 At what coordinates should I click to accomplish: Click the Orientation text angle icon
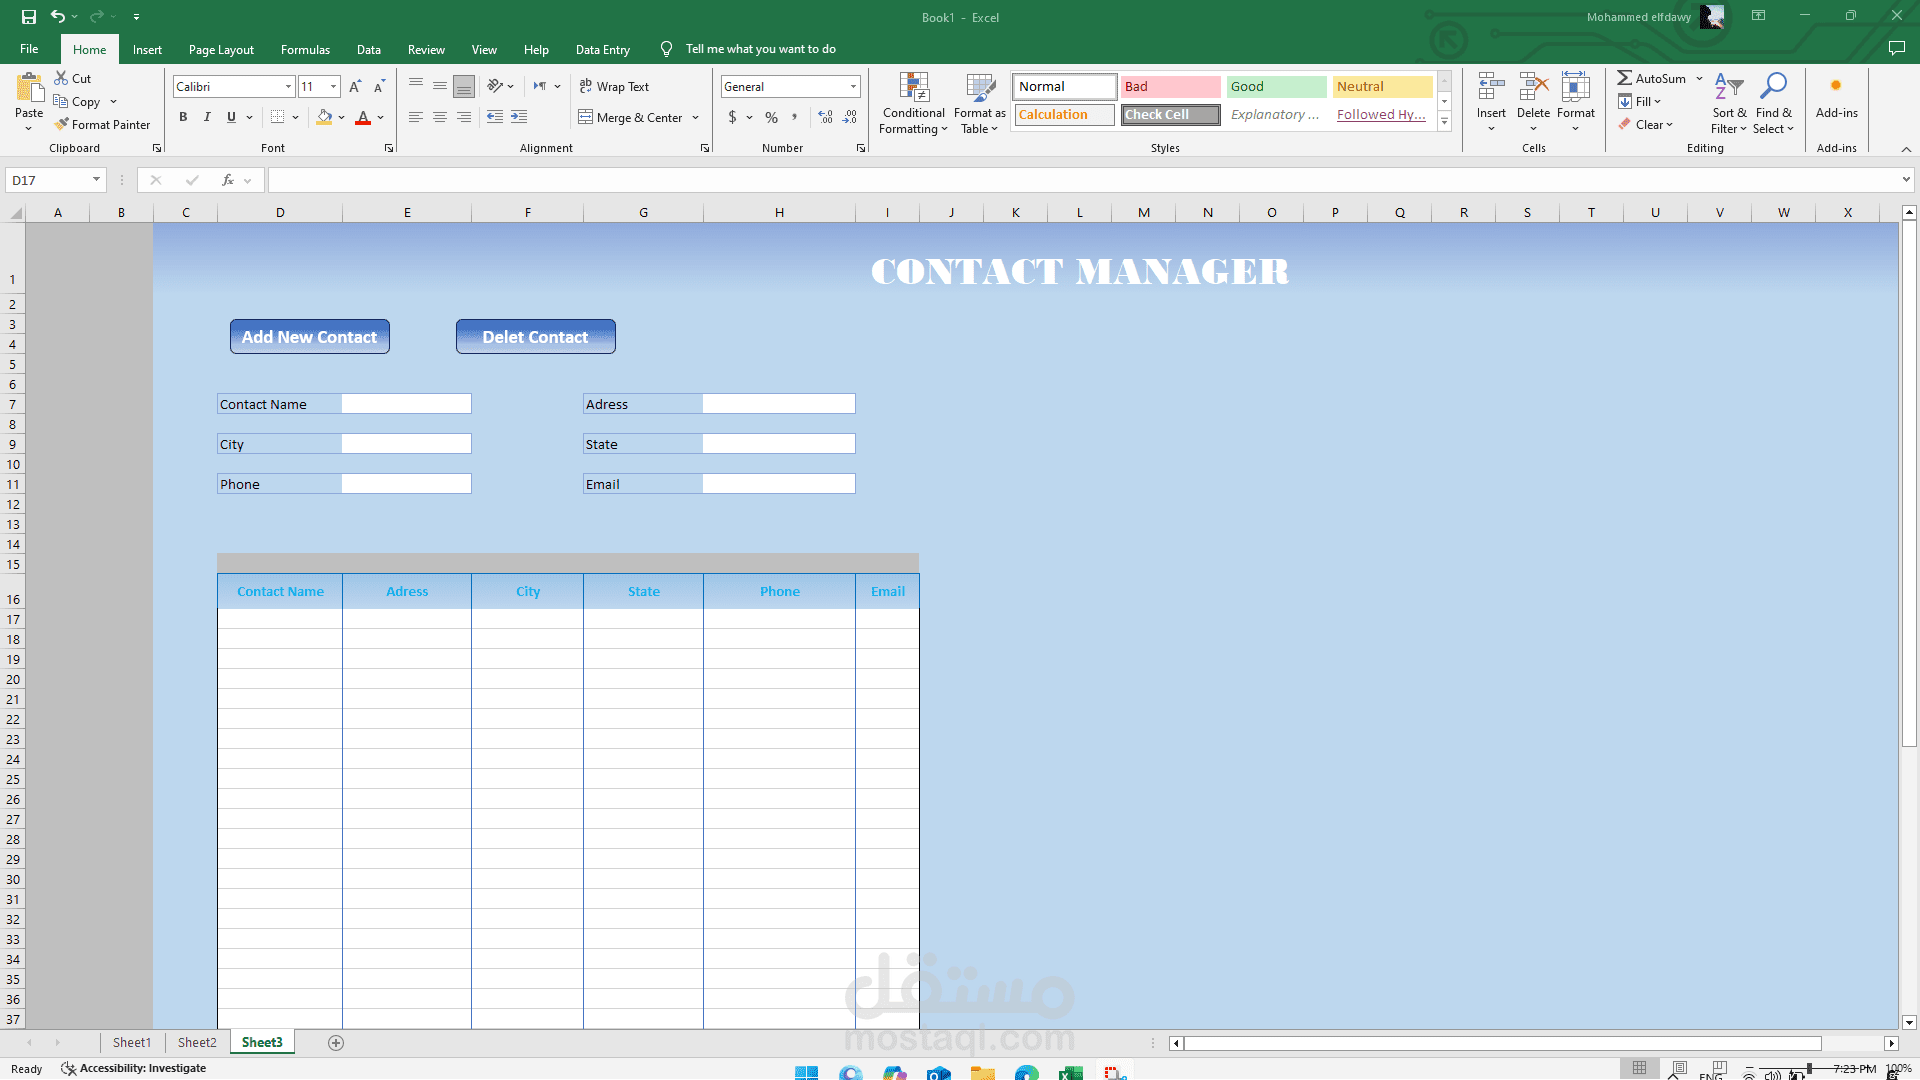pos(494,86)
